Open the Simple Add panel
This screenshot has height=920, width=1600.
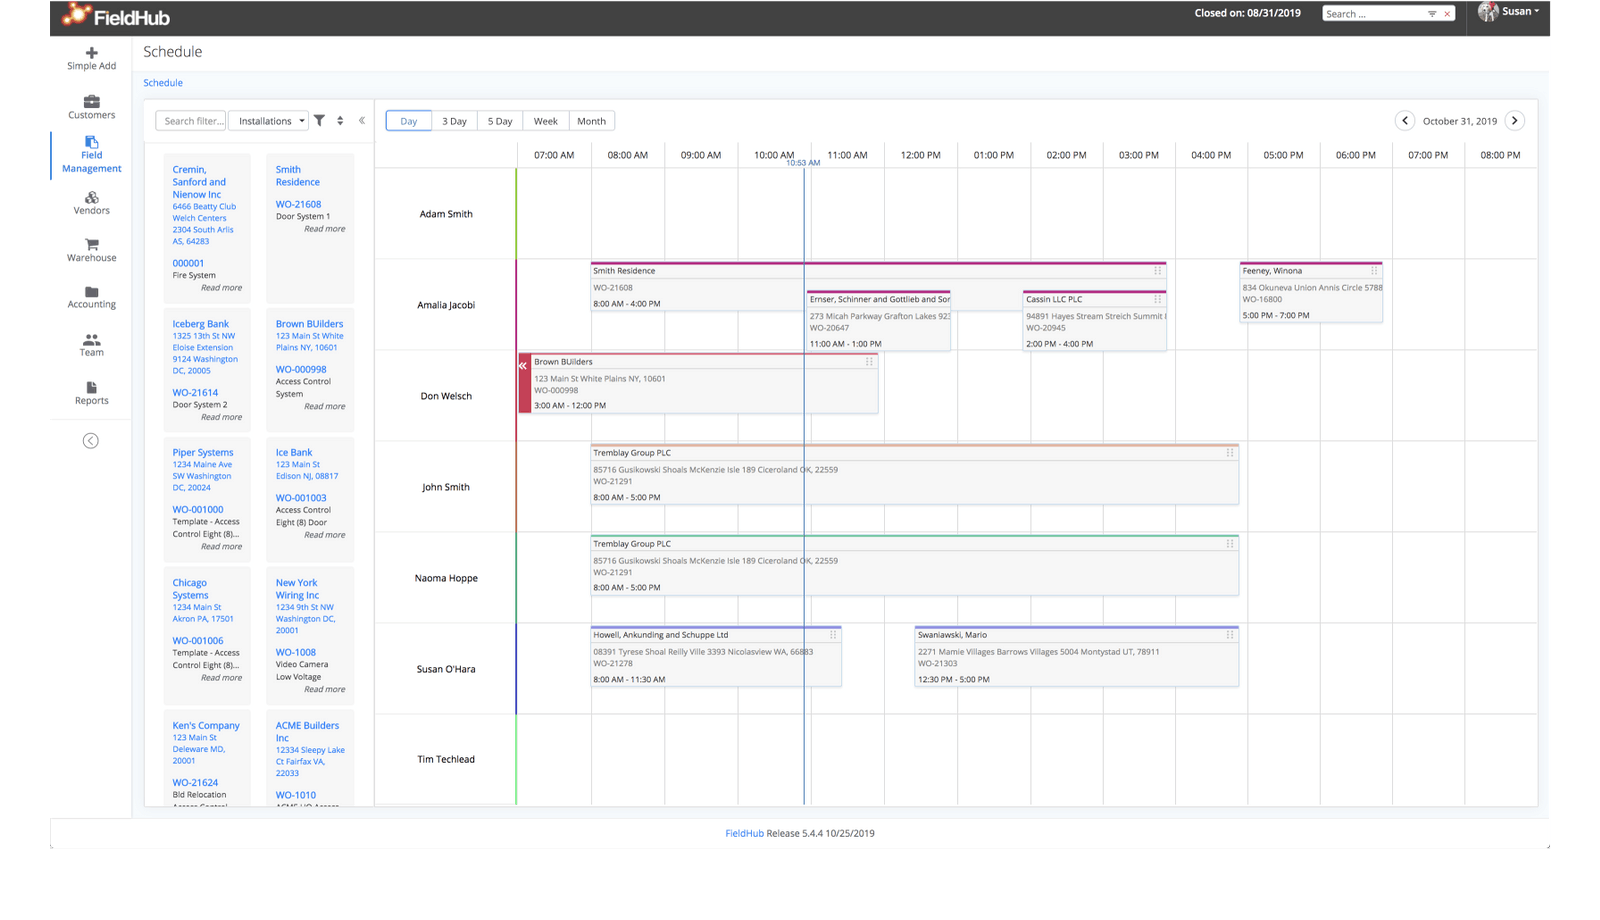(x=91, y=58)
